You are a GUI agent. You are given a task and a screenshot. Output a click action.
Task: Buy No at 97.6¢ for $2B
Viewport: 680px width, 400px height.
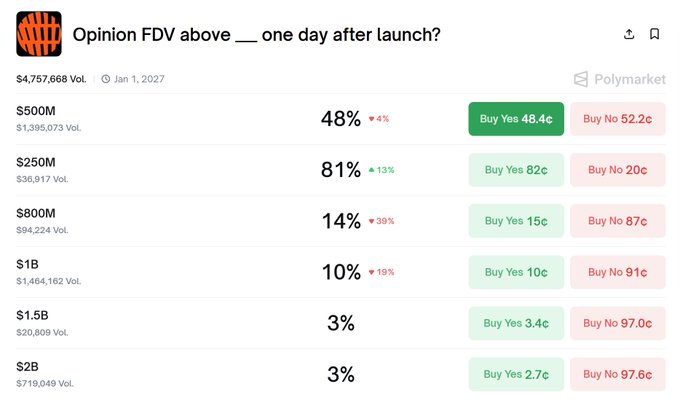tap(617, 374)
